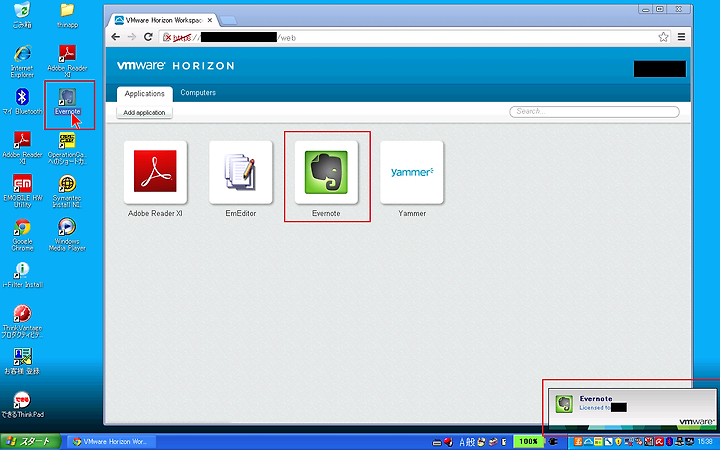The width and height of the screenshot is (720, 450).
Task: Click into the Search field
Action: tap(594, 112)
